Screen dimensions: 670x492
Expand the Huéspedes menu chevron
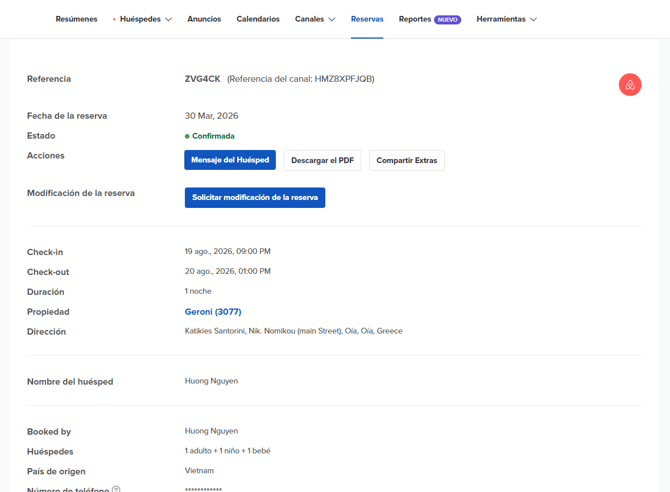coord(168,19)
